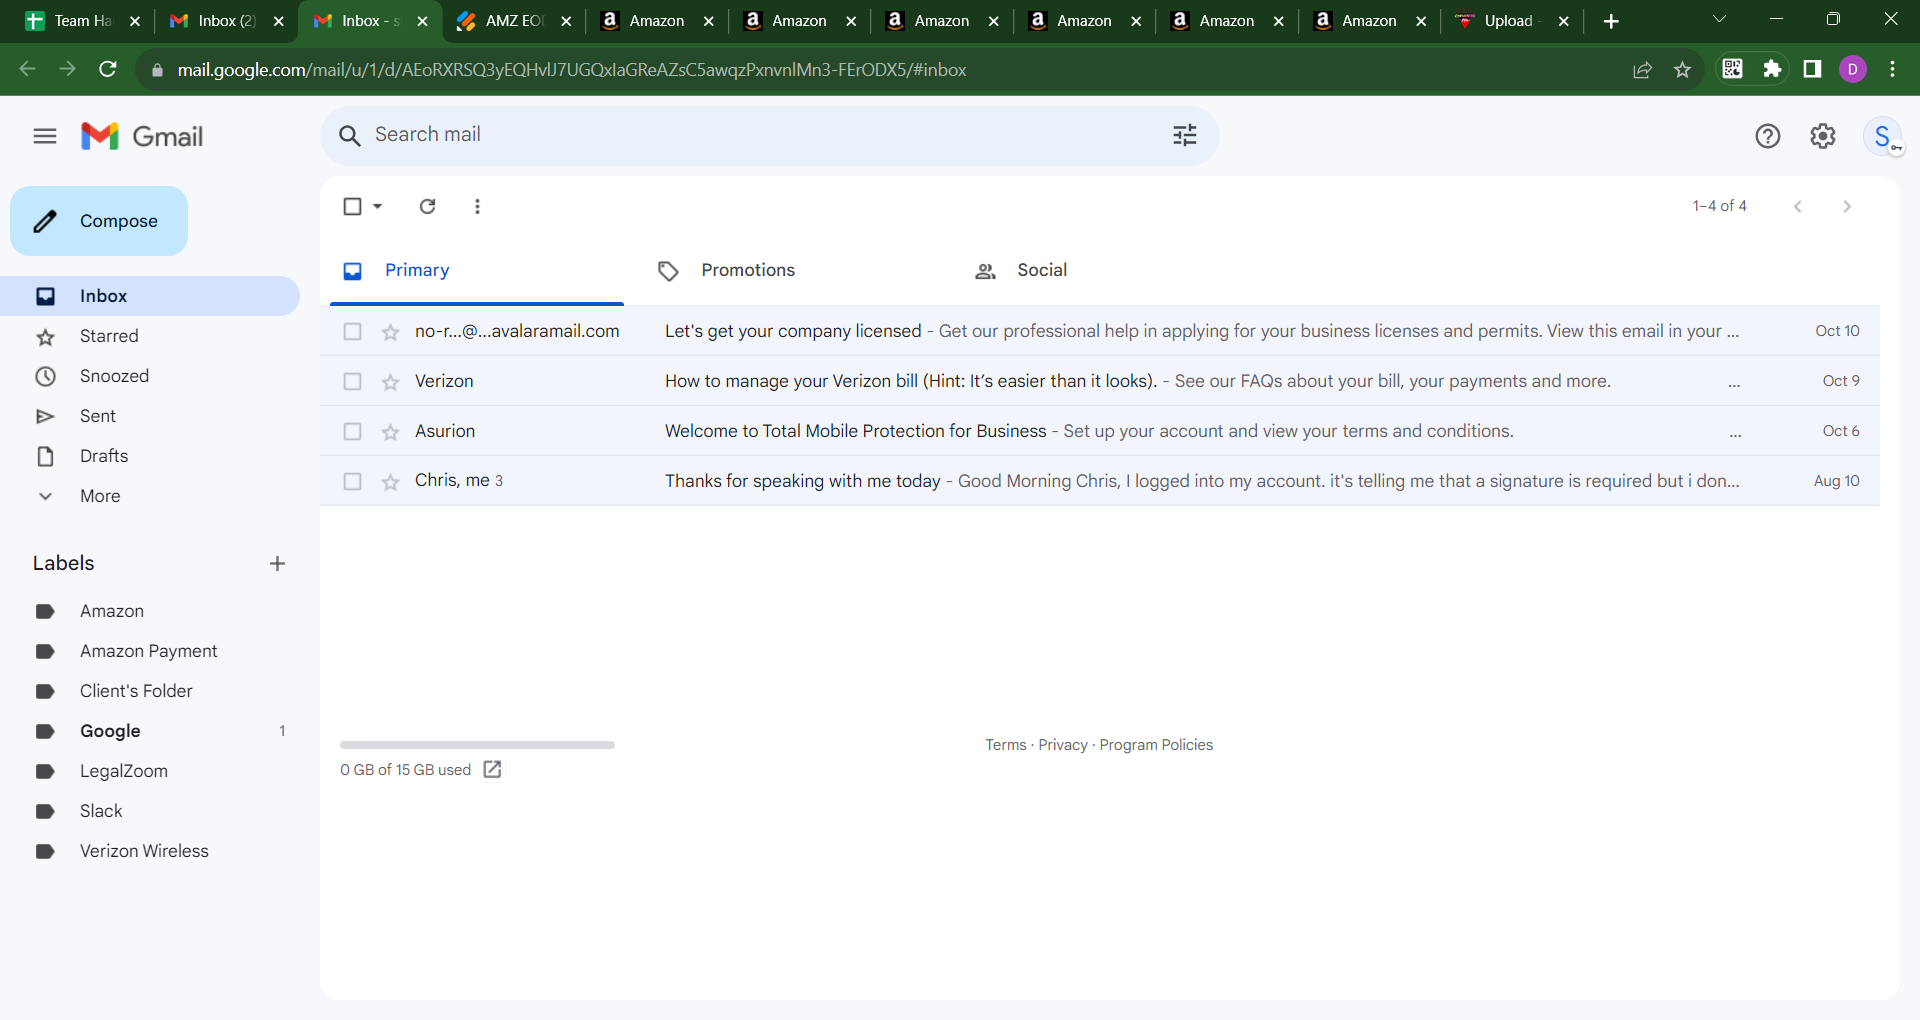Viewport: 1920px width, 1020px height.
Task: Open the Slack label
Action: point(101,811)
